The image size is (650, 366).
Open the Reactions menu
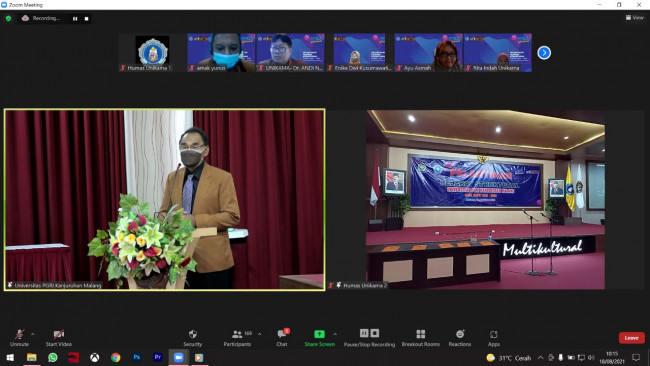(x=460, y=338)
